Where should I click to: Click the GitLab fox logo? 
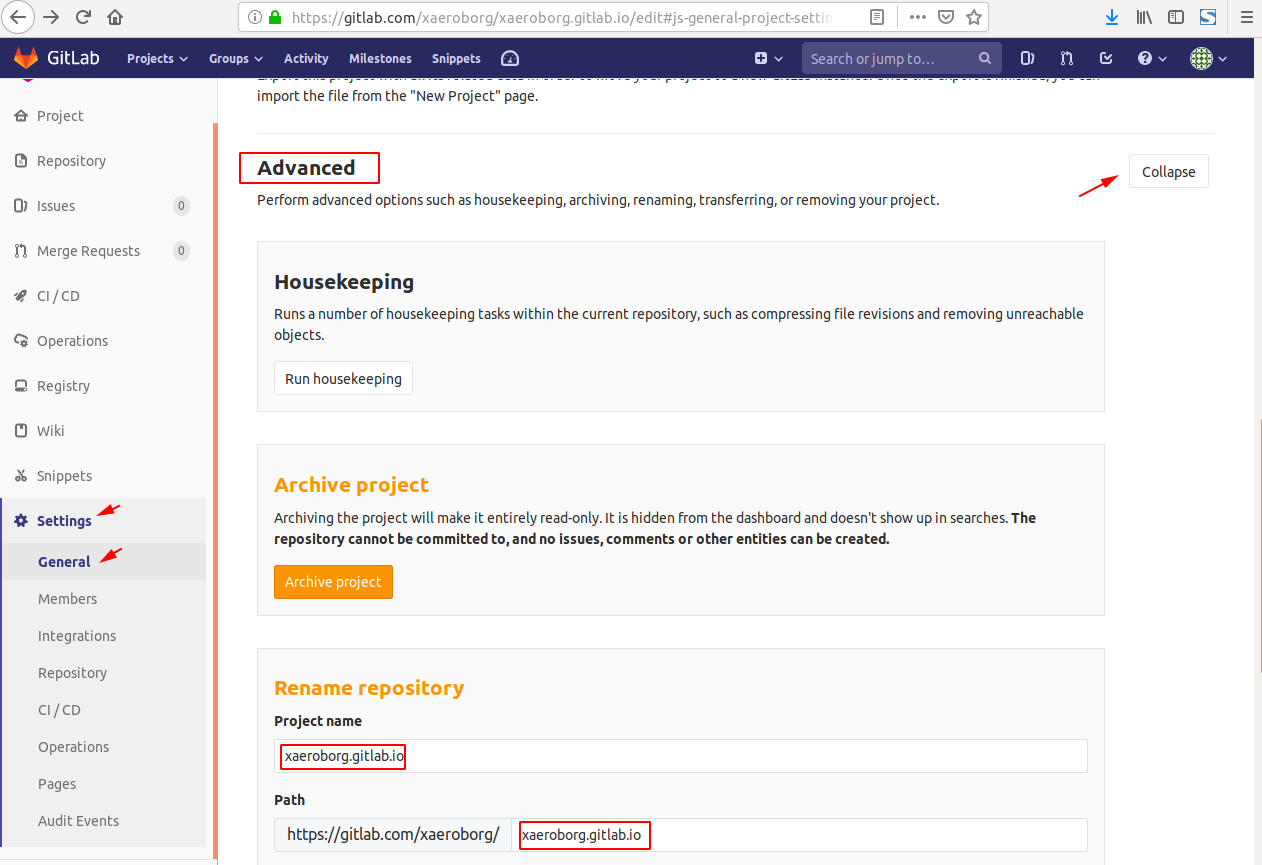(x=26, y=58)
